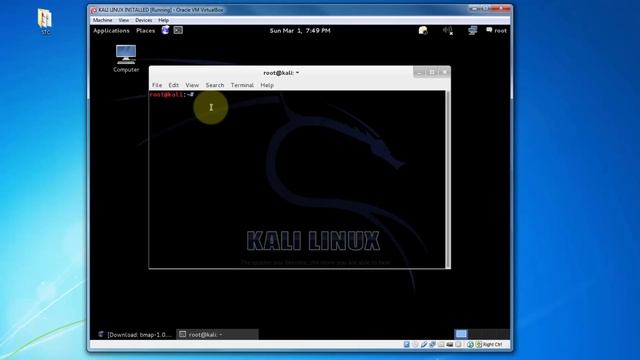Switch to Download bmap taskbar window
The height and width of the screenshot is (360, 640).
[x=135, y=334]
